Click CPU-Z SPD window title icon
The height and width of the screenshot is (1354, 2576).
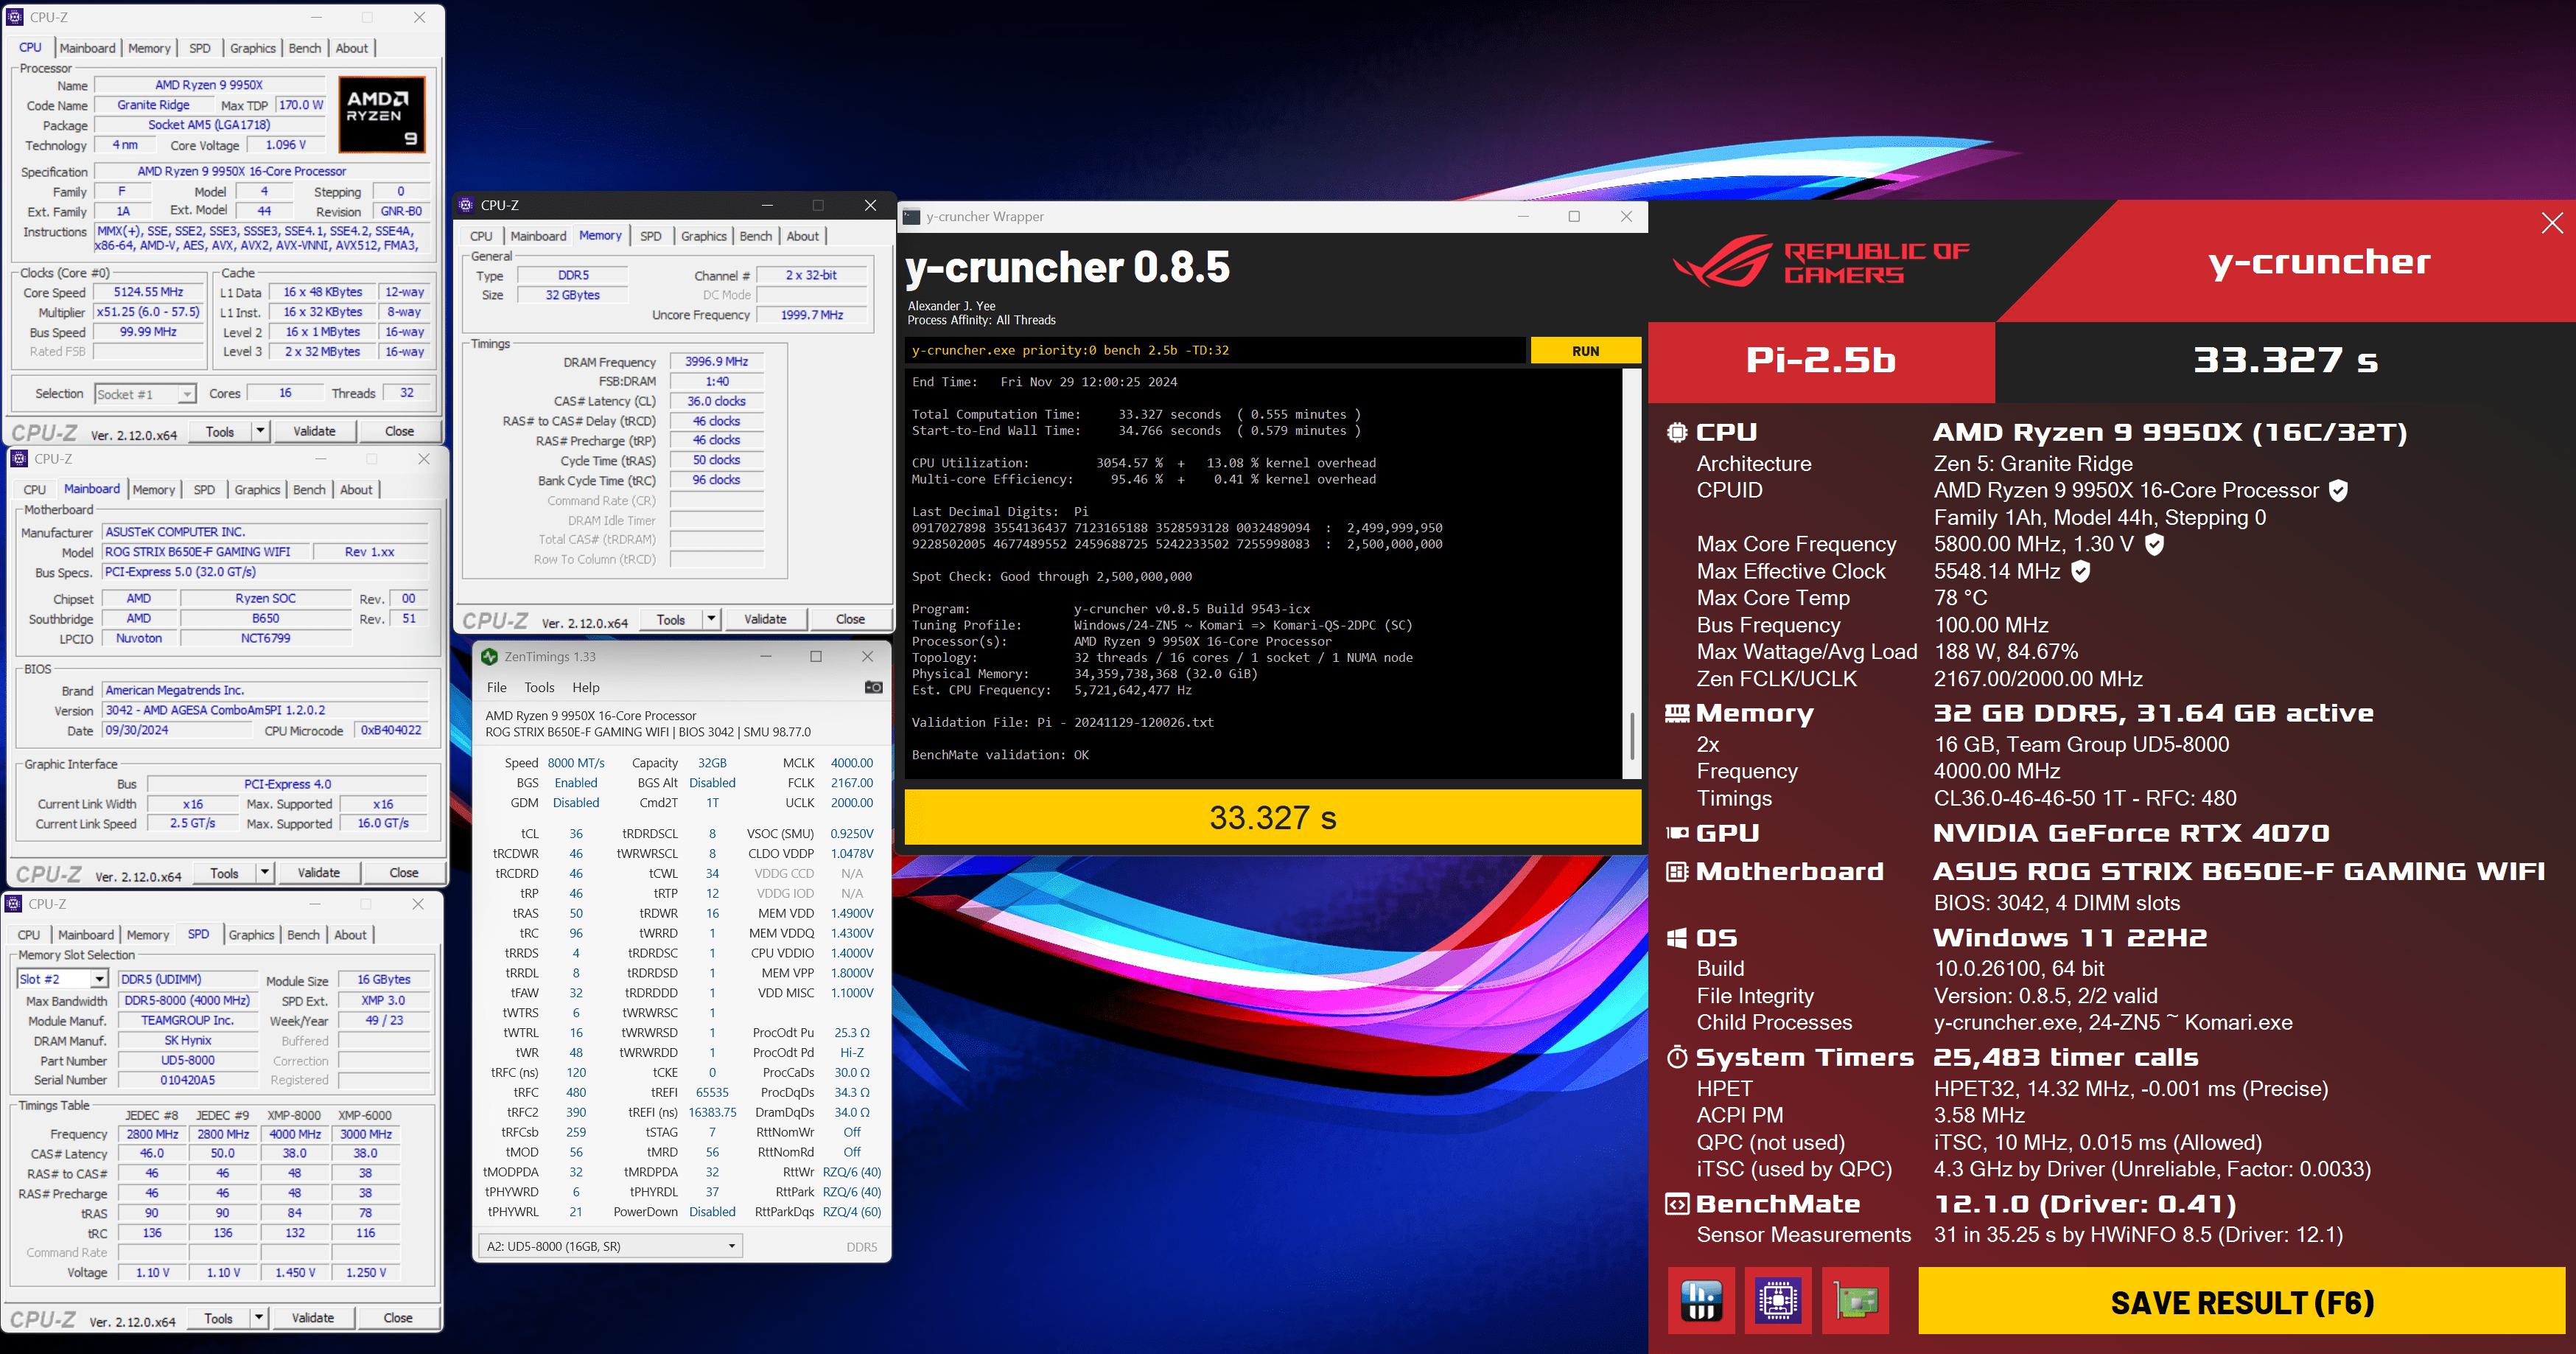13,904
